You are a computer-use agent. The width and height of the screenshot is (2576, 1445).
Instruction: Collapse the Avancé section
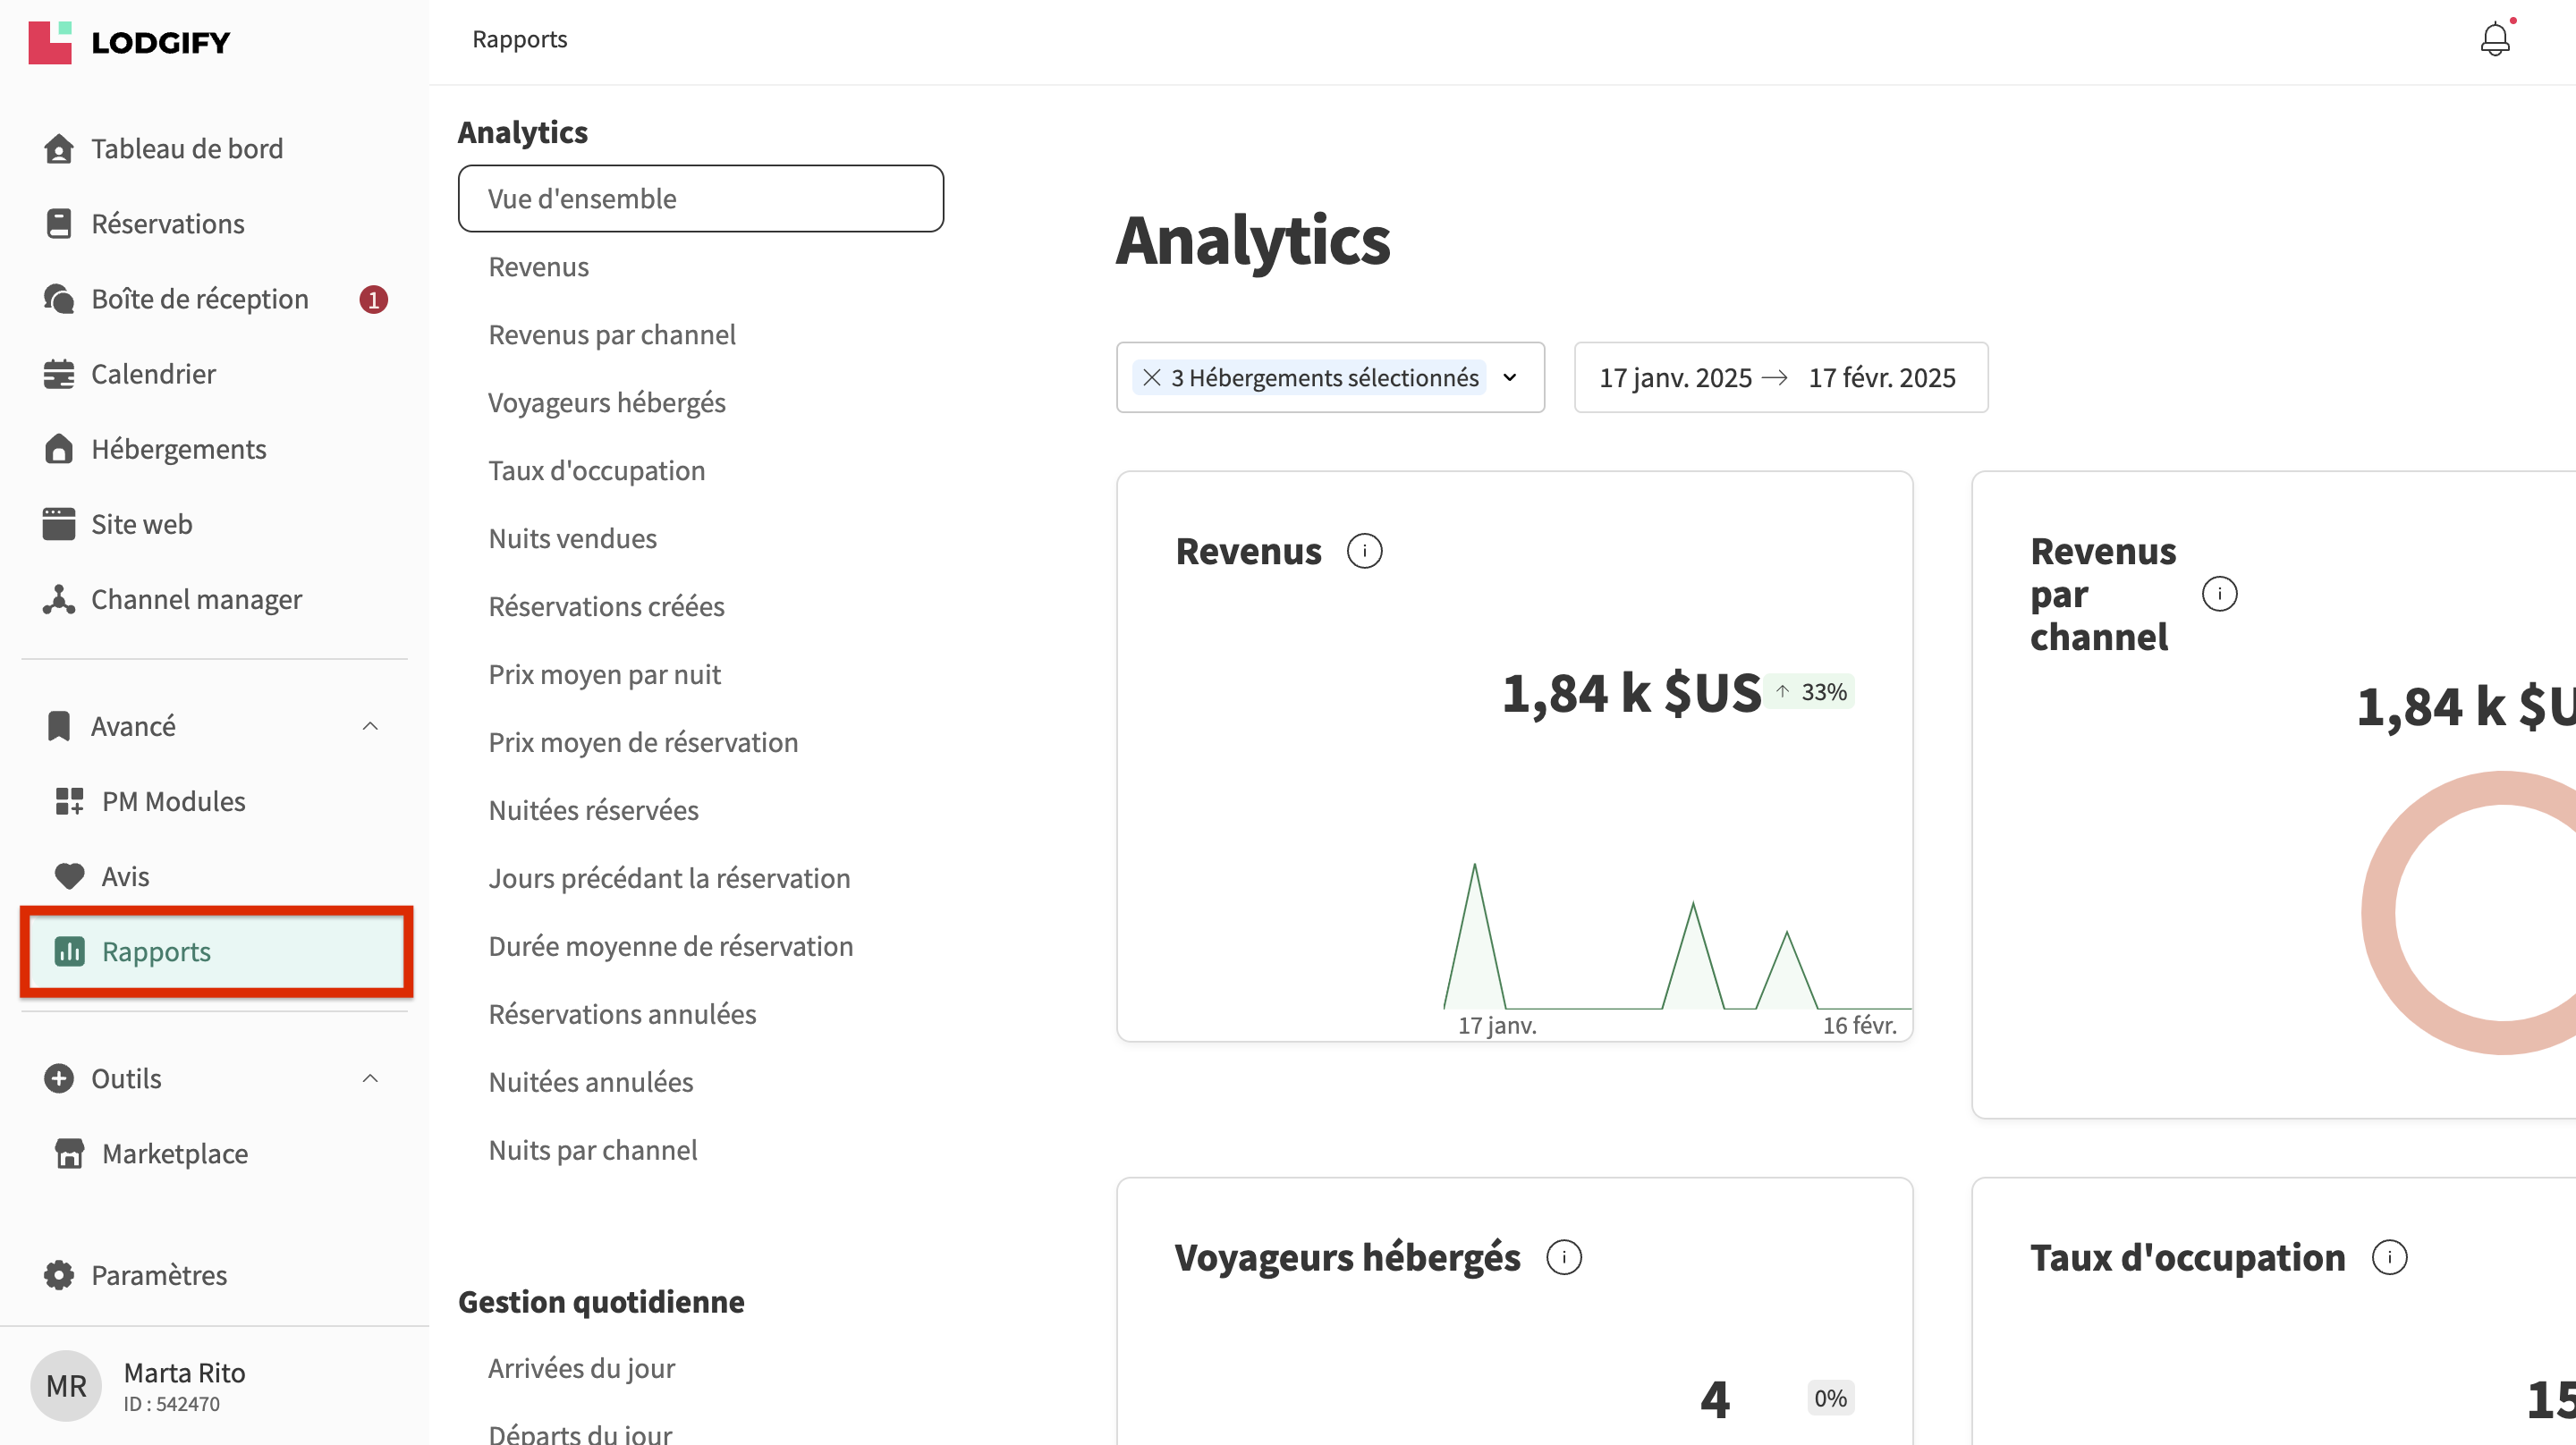tap(370, 726)
